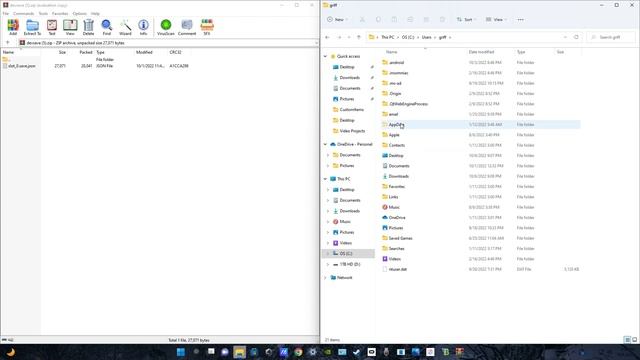Open the WinRAR Commands menu
Viewport: 640px width, 360px height.
coord(23,13)
